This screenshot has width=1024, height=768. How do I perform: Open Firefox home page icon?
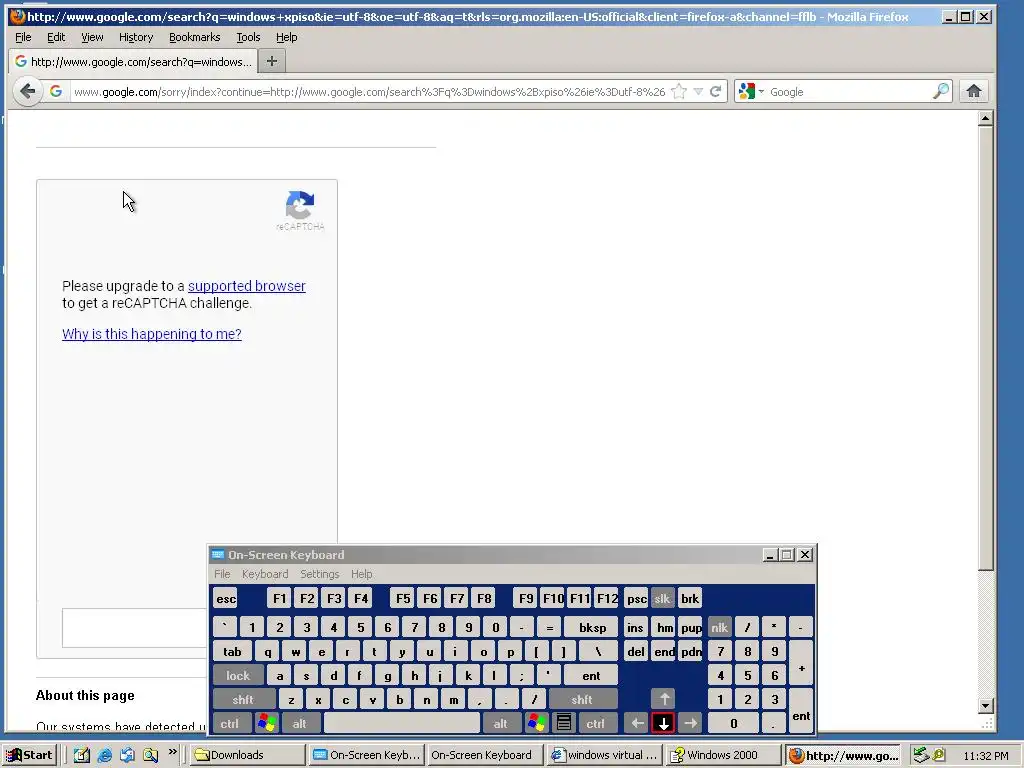coord(974,91)
